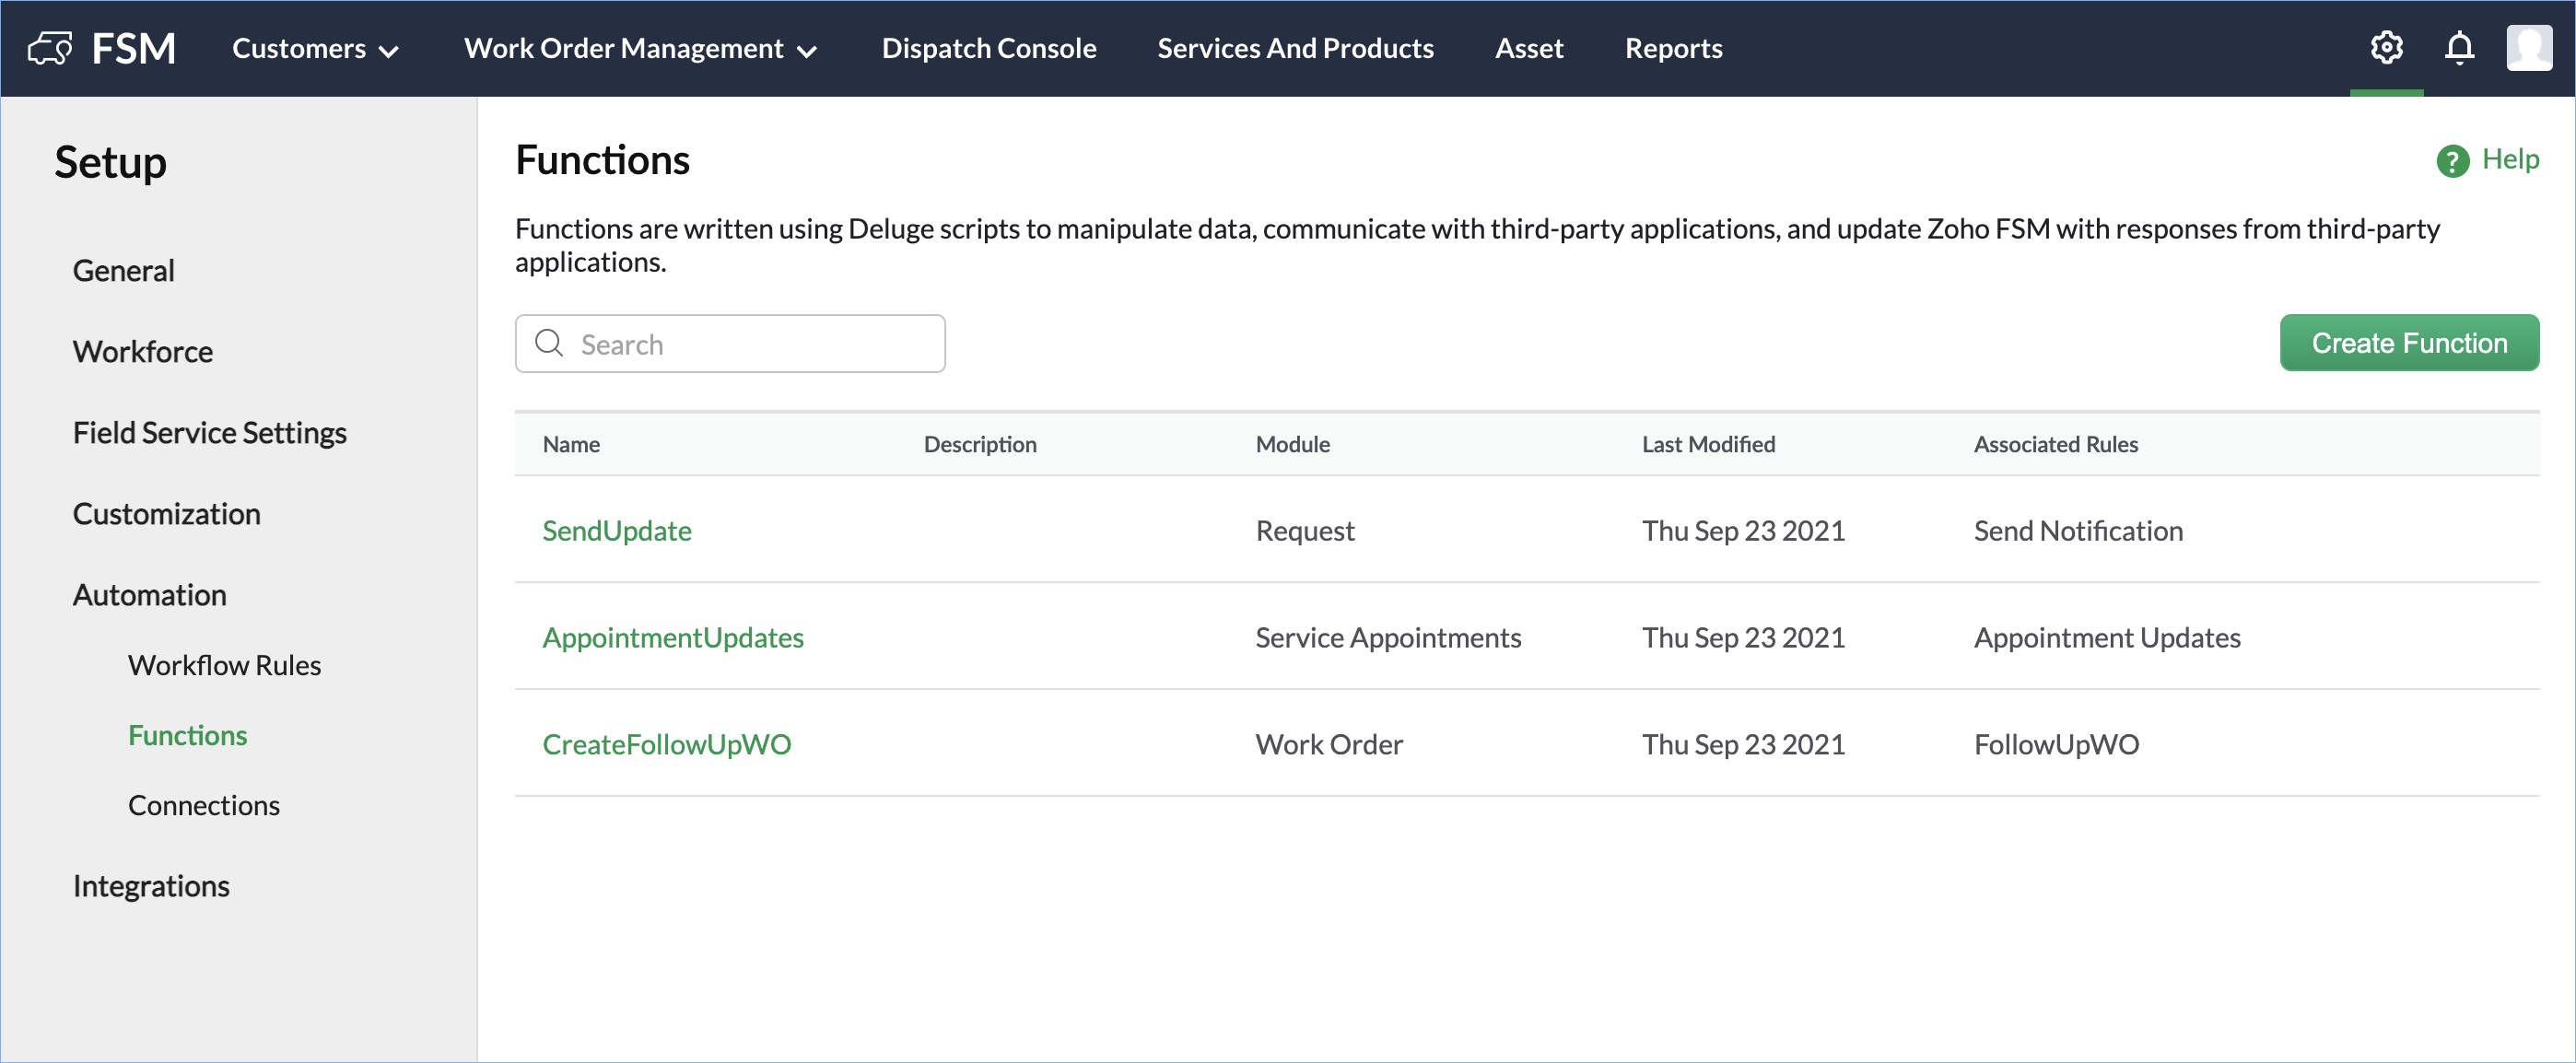This screenshot has height=1063, width=2576.
Task: Open the settings gear icon
Action: [x=2386, y=47]
